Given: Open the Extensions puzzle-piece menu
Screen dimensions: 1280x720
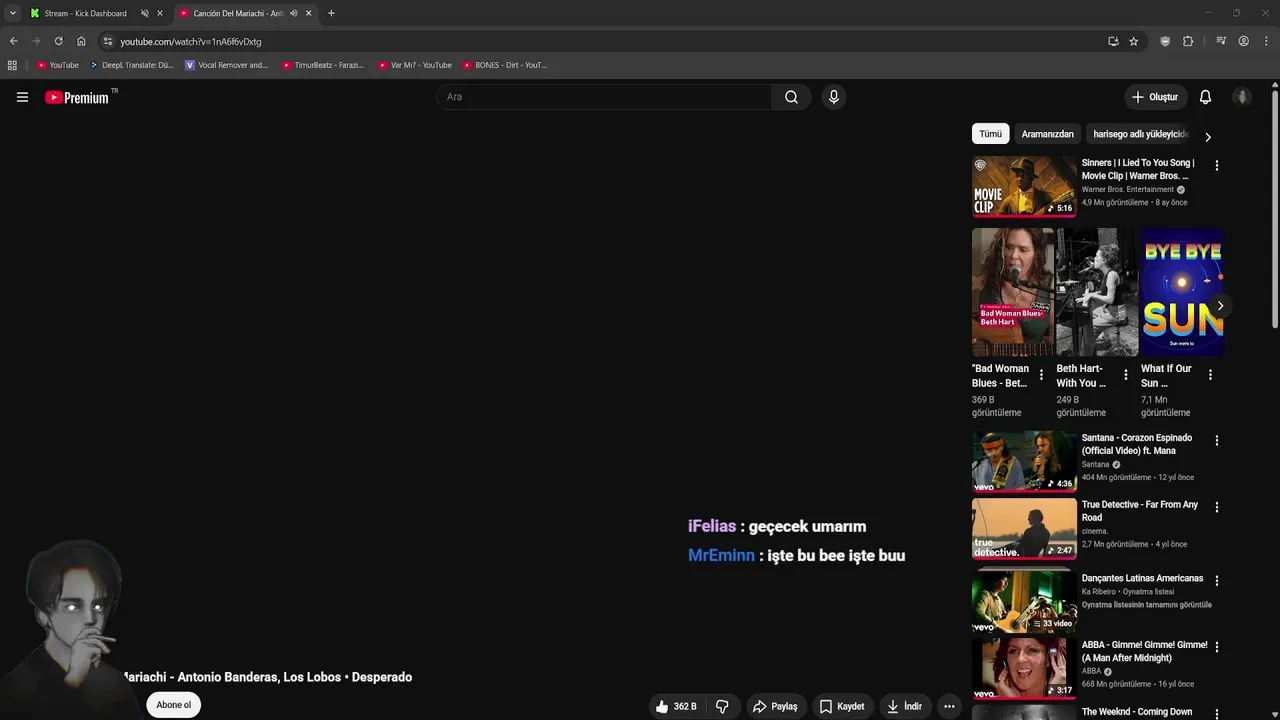Looking at the screenshot, I should tap(1188, 41).
